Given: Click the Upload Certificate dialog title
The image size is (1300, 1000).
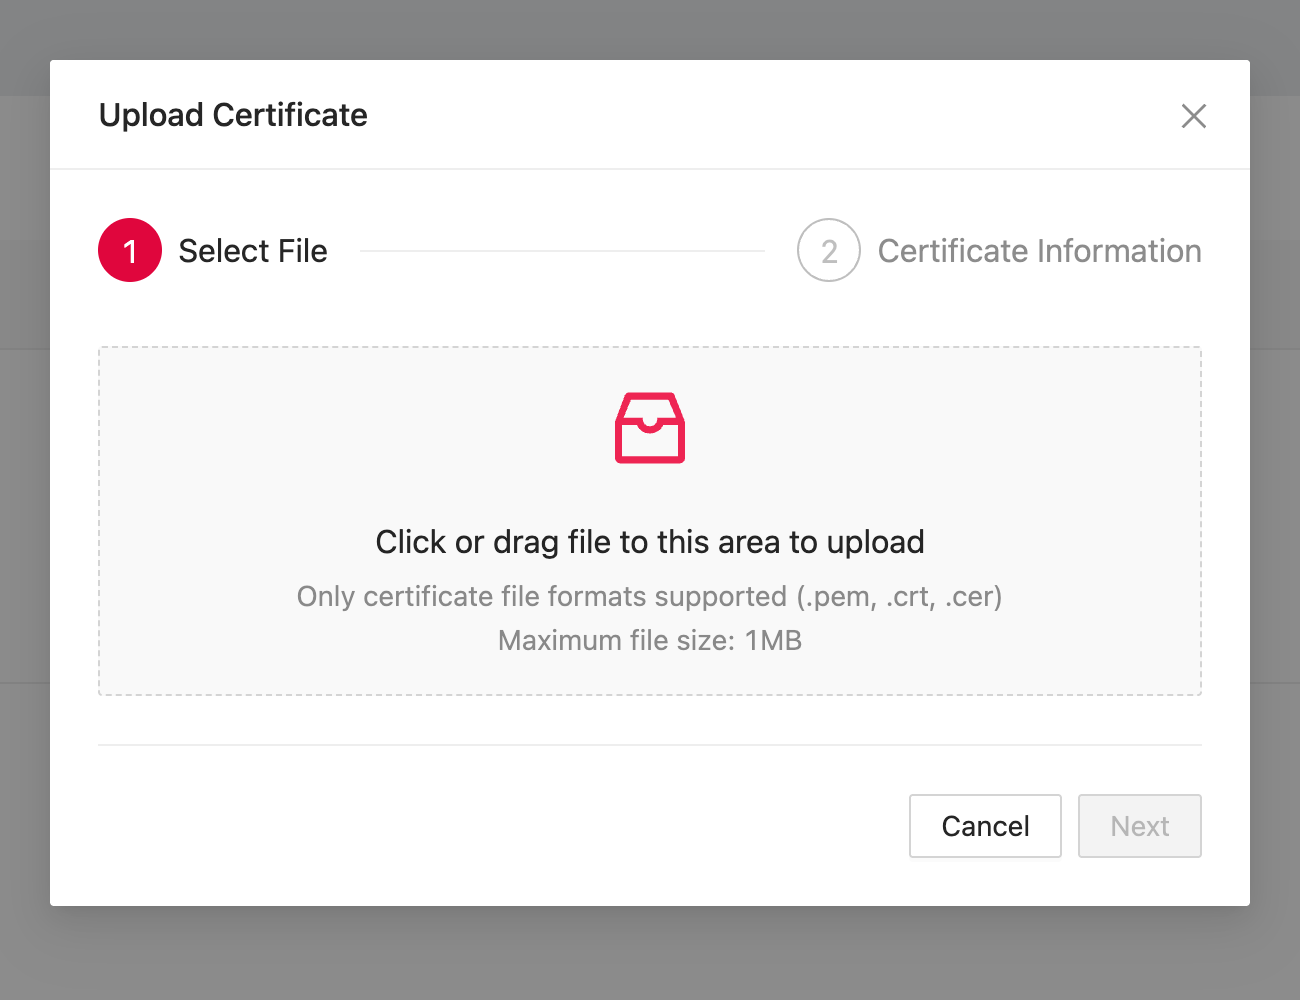Looking at the screenshot, I should click(233, 115).
